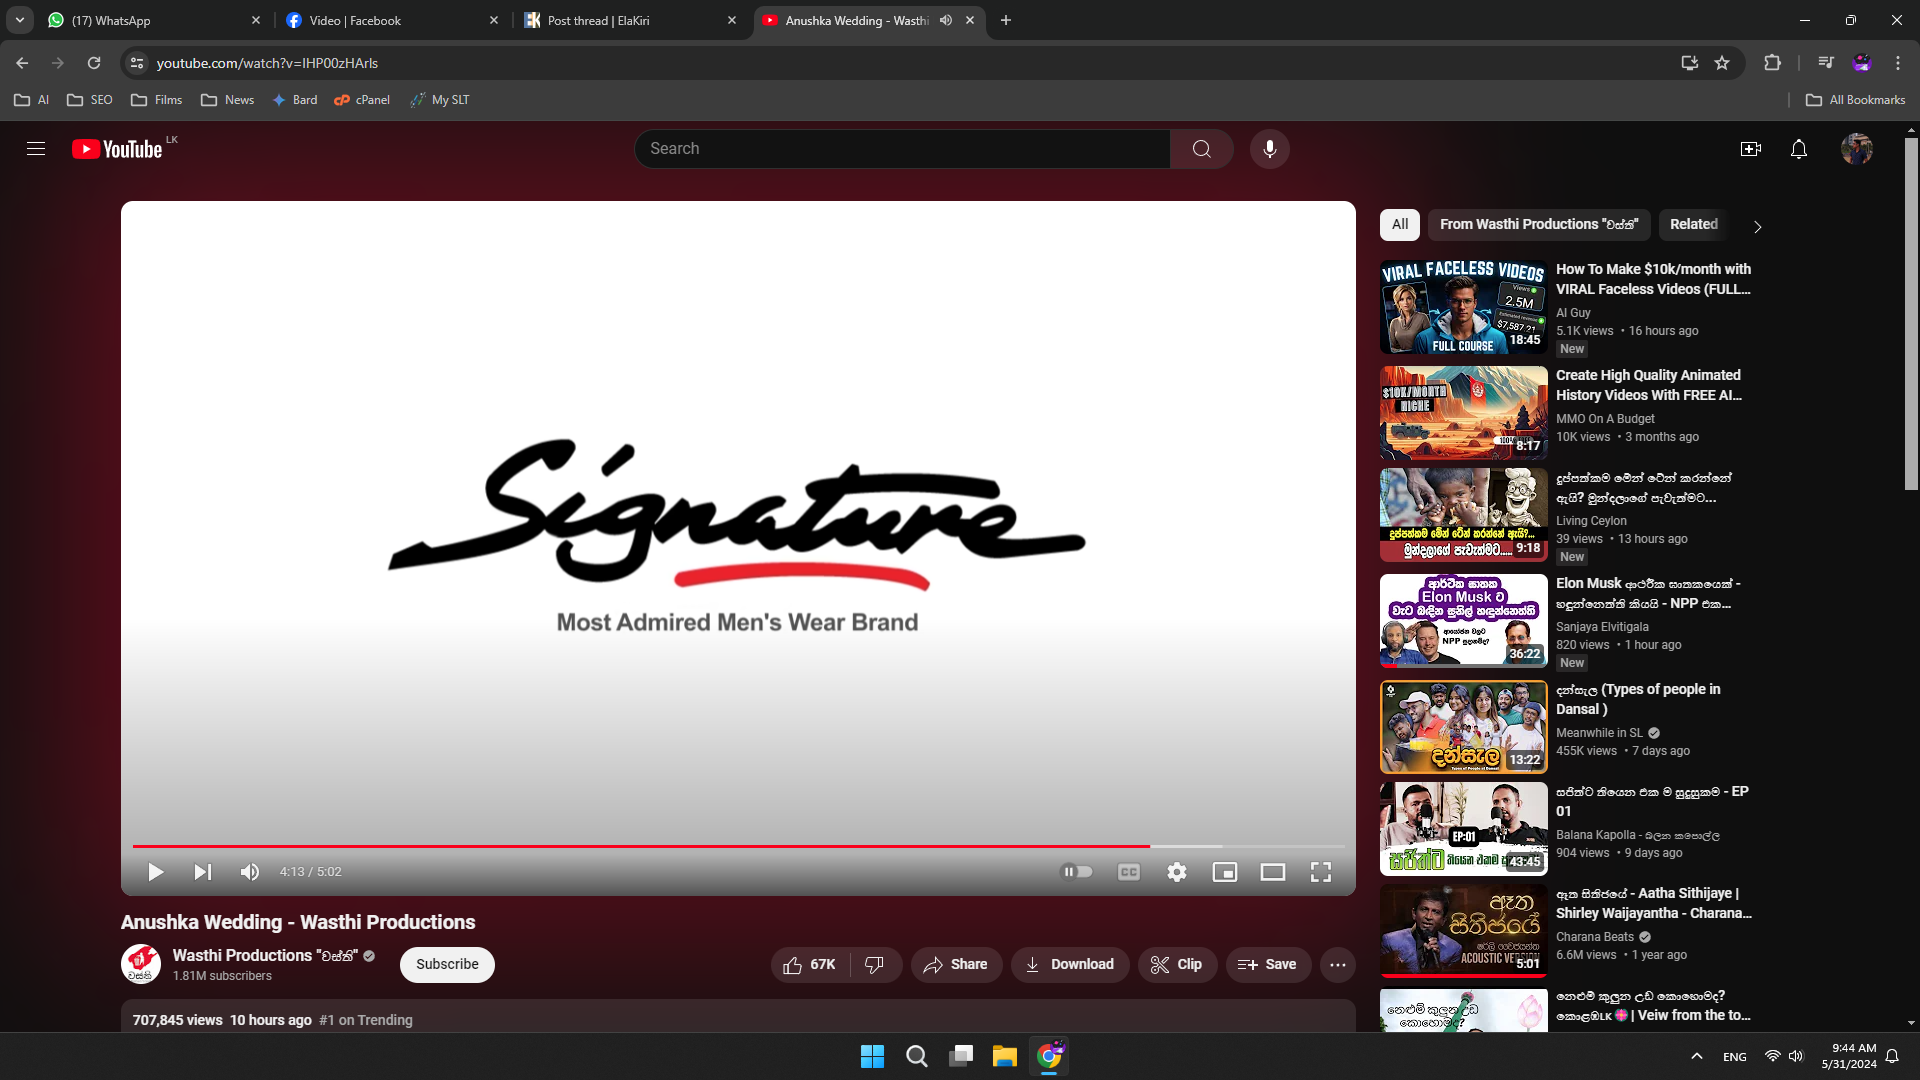1920x1080 pixels.
Task: Open the Films bookmarks folder
Action: [157, 100]
